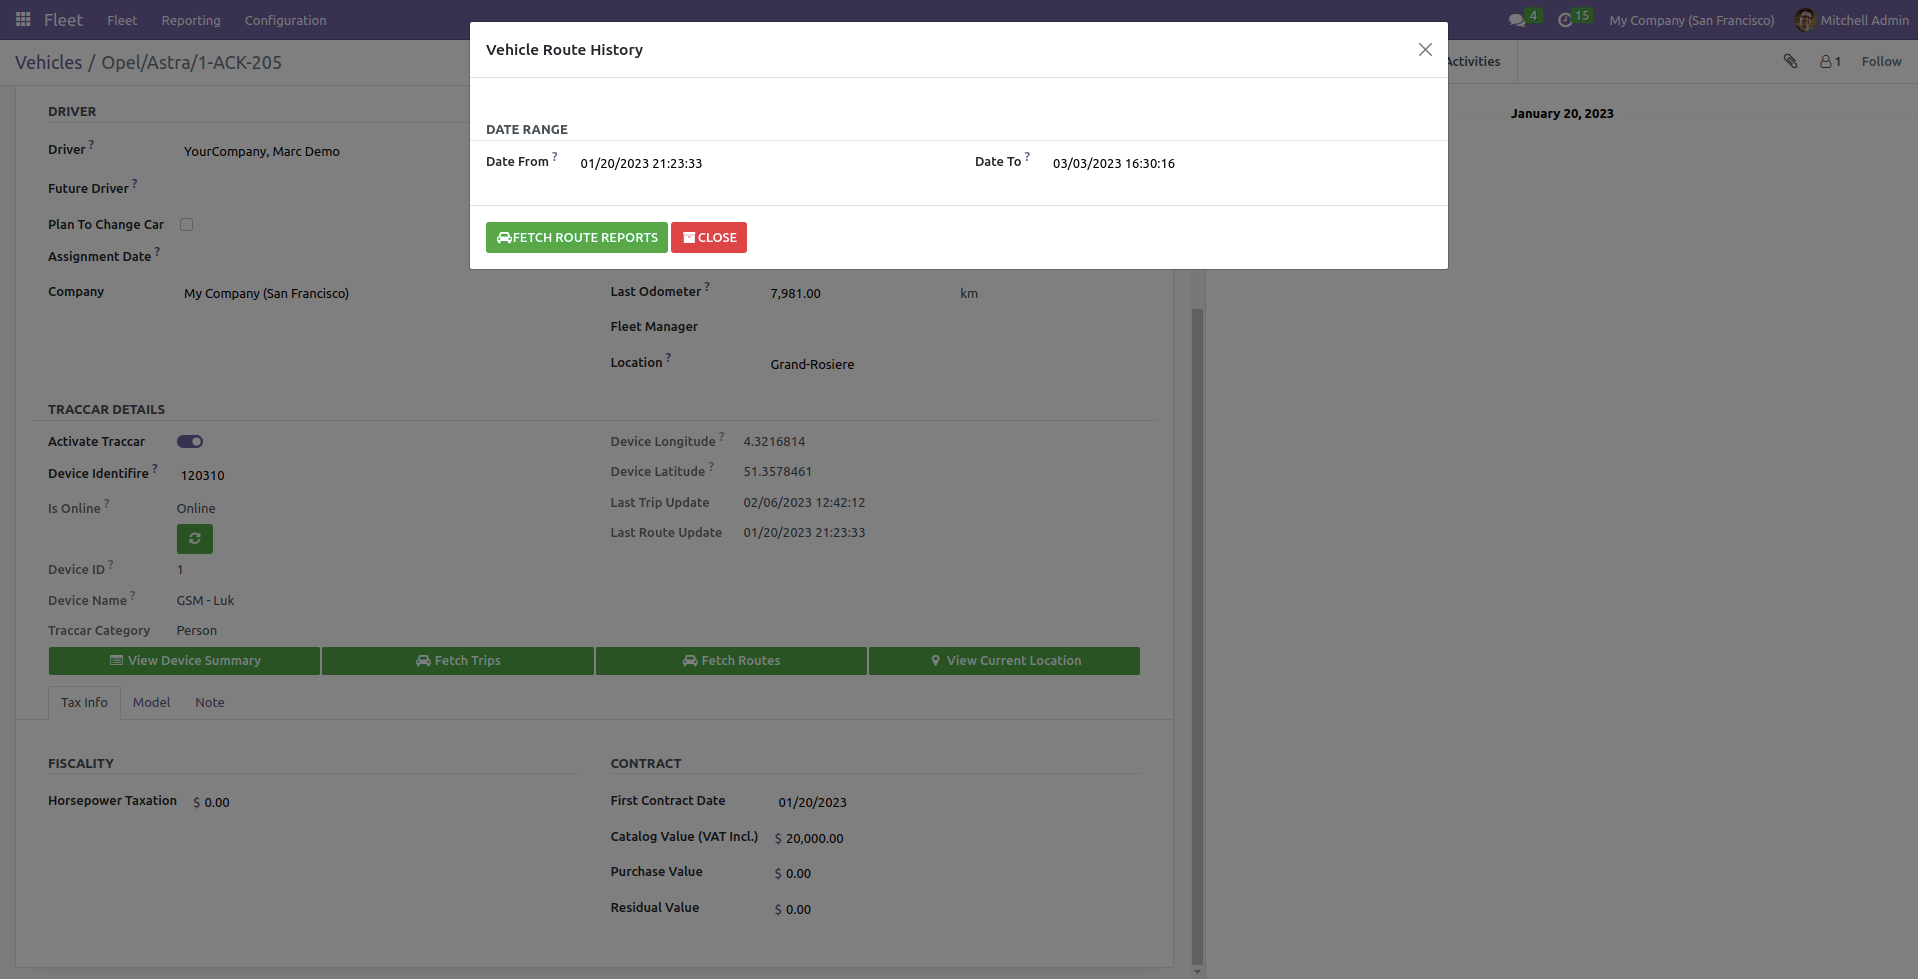
Task: Open the discuss messages icon
Action: (1517, 20)
